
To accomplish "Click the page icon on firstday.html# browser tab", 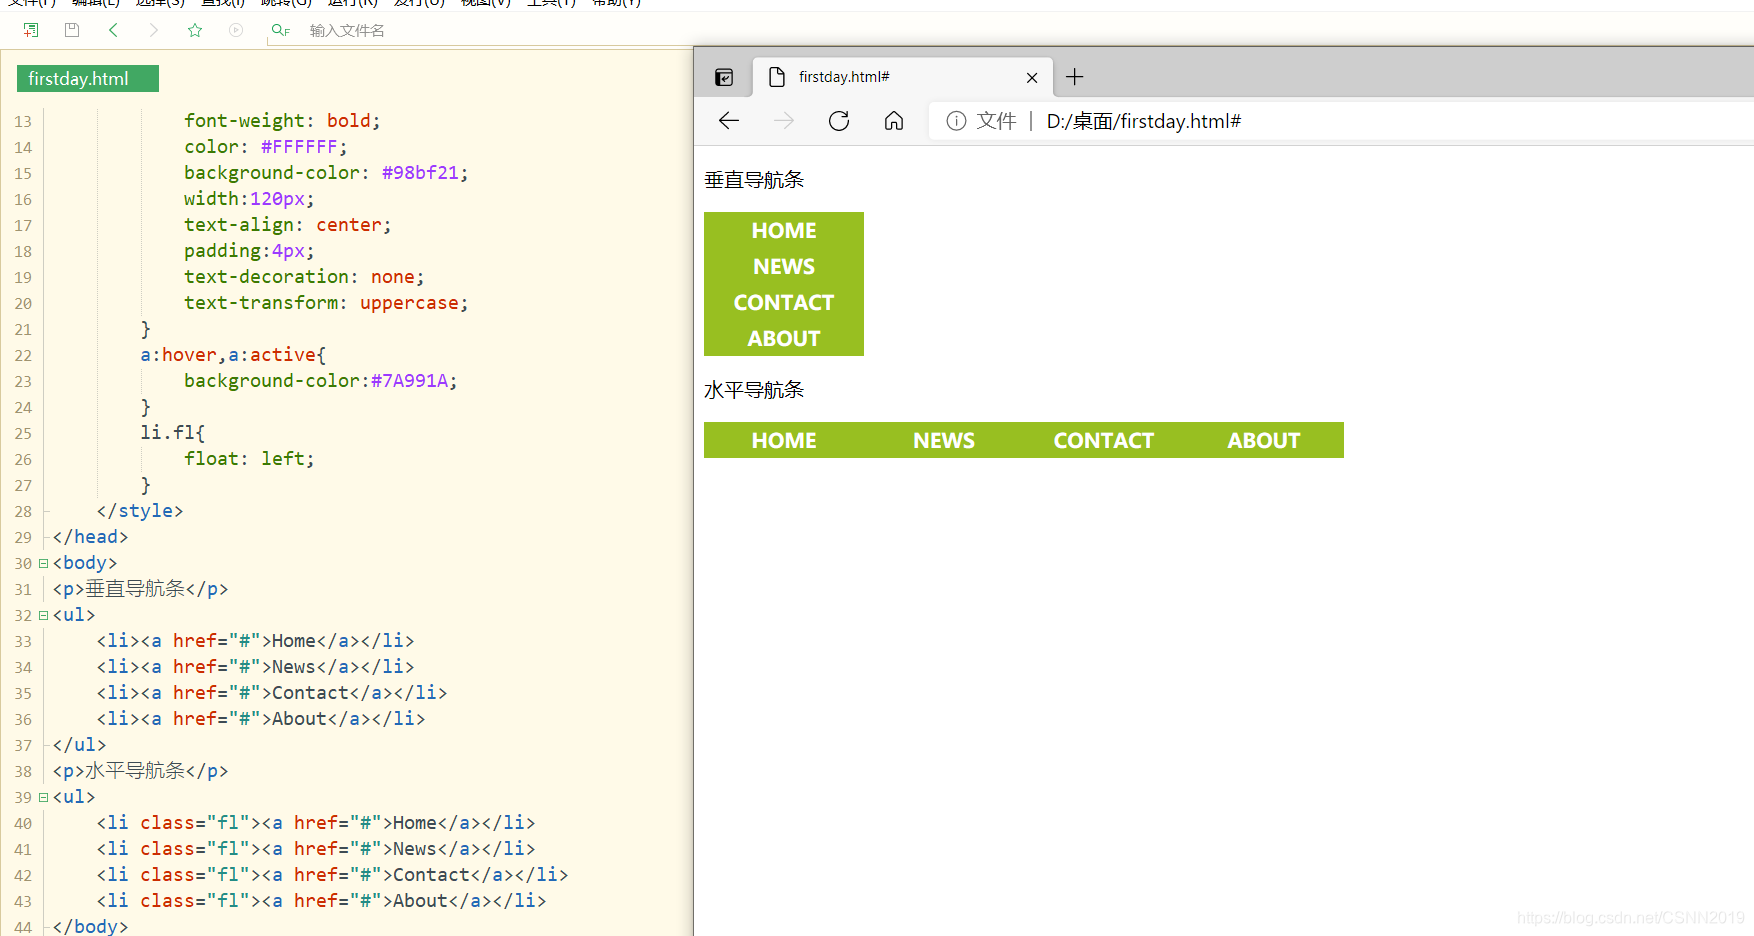I will pyautogui.click(x=777, y=77).
